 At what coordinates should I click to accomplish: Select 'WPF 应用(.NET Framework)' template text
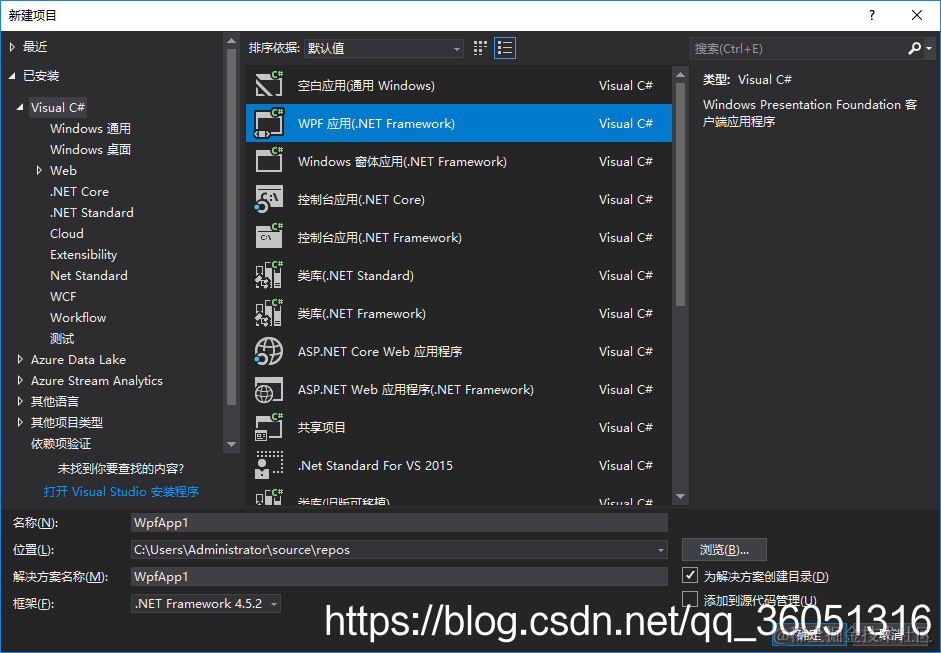tap(376, 123)
